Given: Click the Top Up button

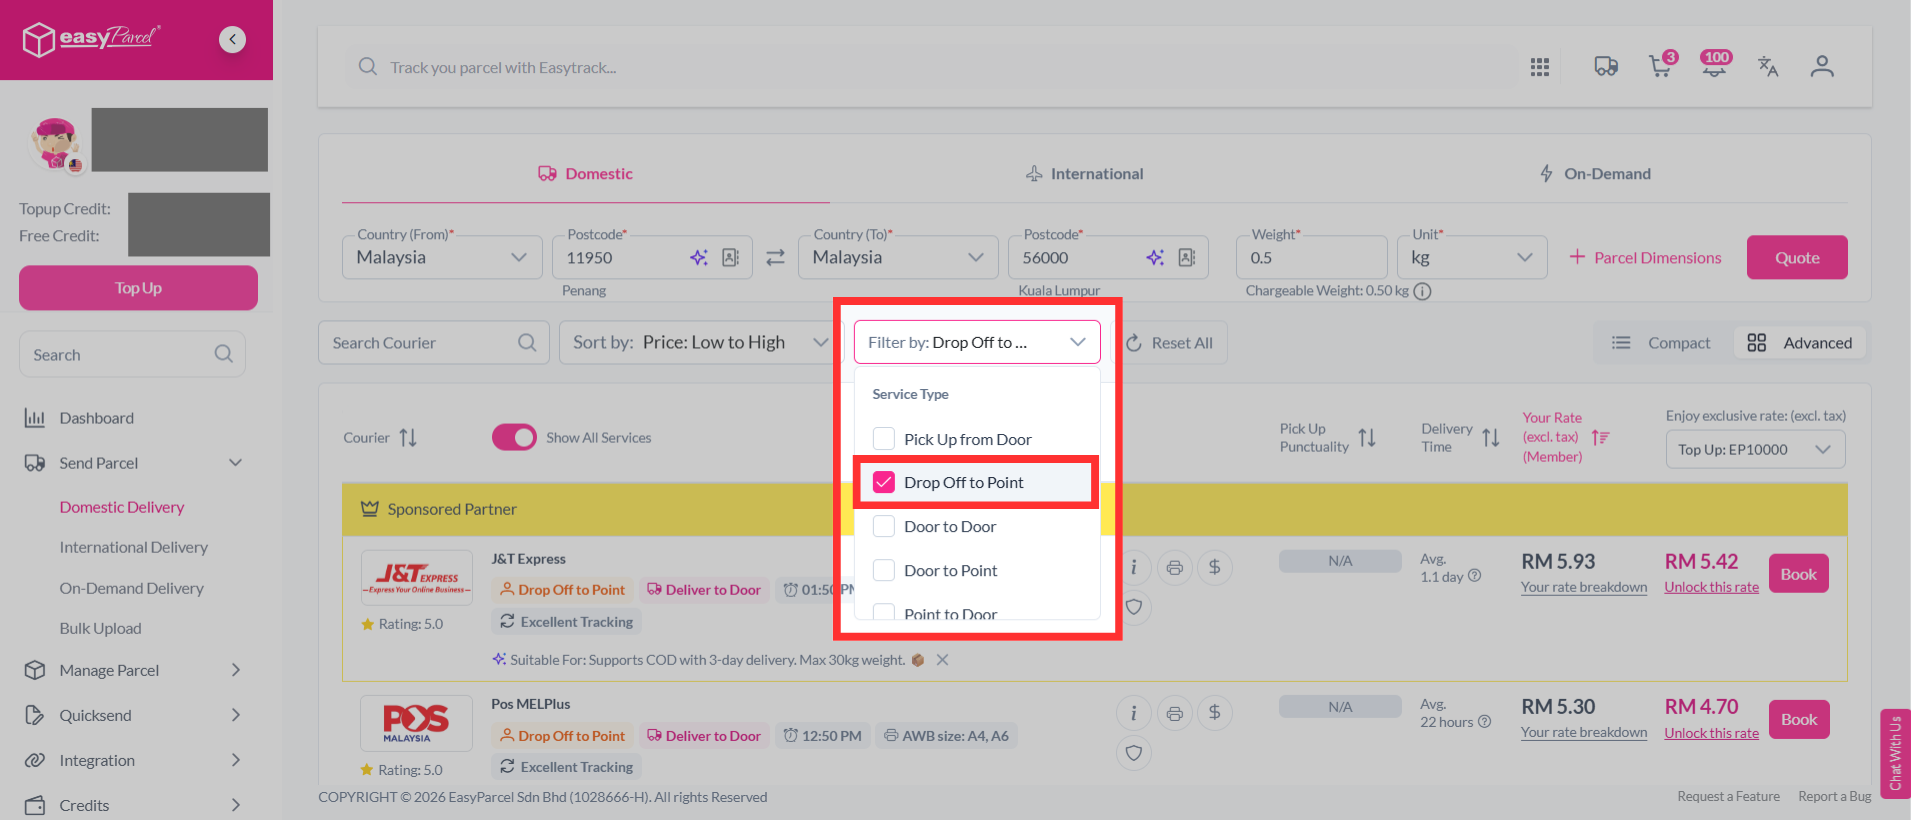Looking at the screenshot, I should click(x=138, y=288).
